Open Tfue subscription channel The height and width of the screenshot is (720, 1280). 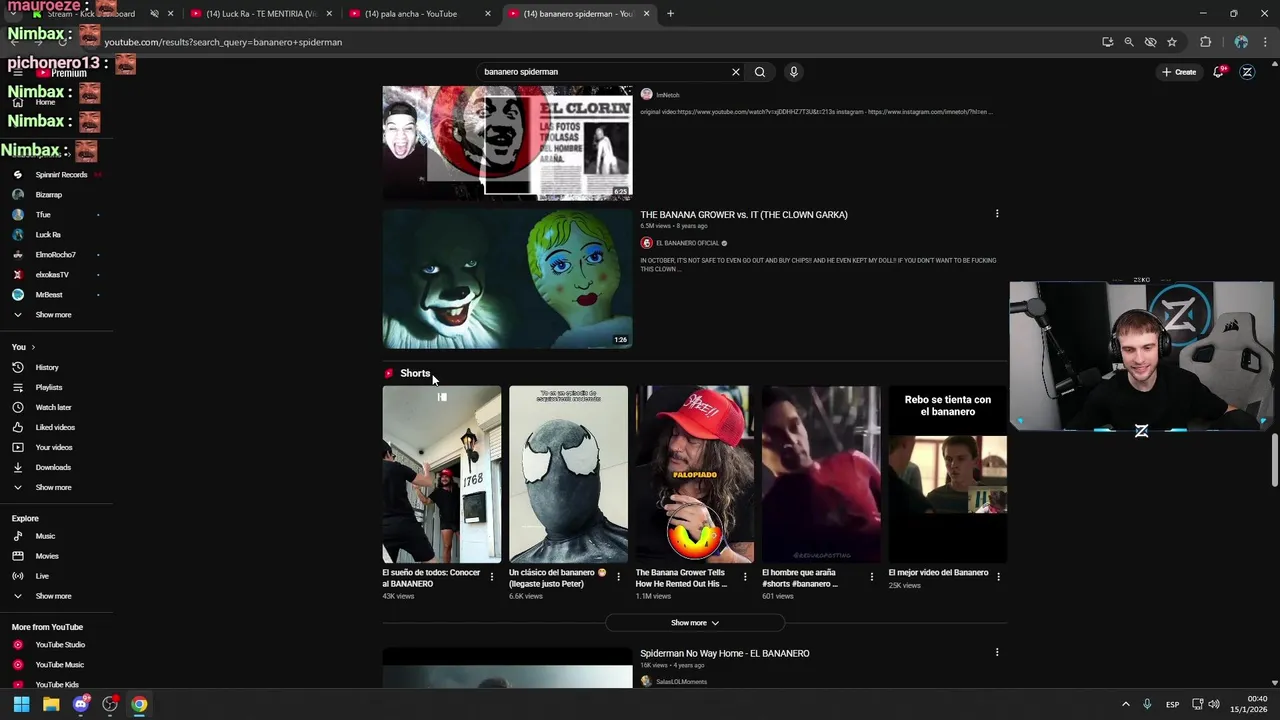[43, 215]
